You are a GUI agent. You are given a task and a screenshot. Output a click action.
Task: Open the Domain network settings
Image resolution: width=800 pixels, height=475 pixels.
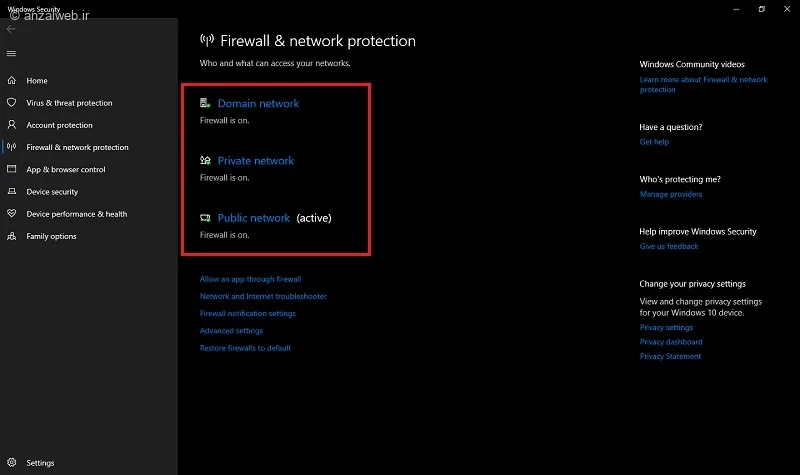tap(258, 104)
